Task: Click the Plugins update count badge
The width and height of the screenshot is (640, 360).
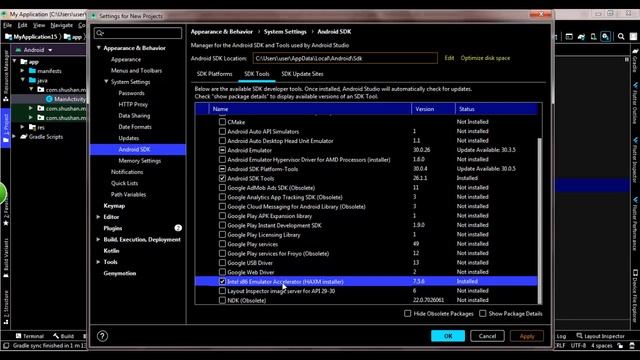Action: [178, 228]
